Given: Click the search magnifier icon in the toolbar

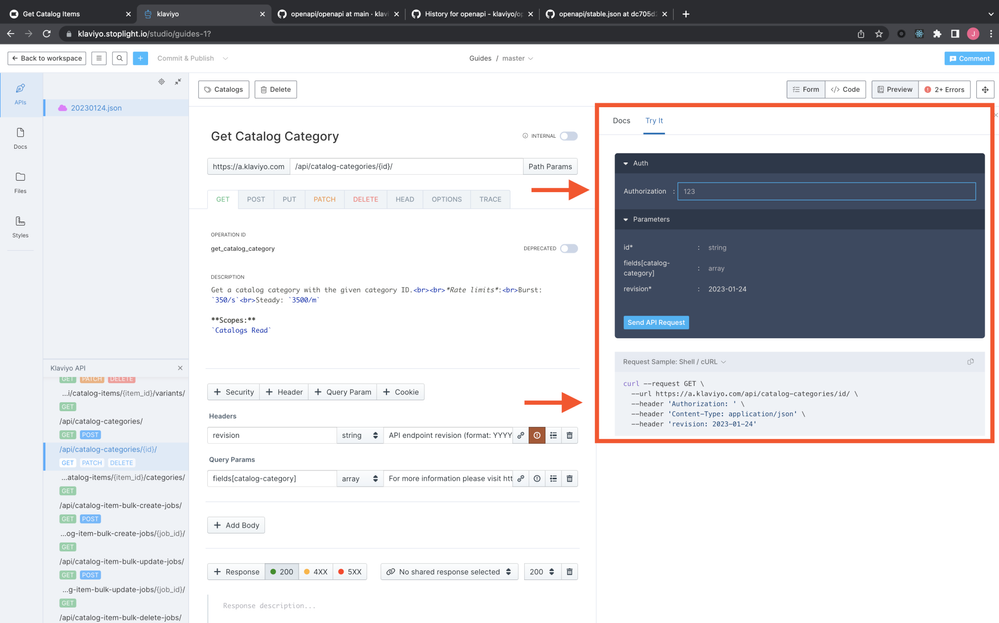Looking at the screenshot, I should (119, 58).
